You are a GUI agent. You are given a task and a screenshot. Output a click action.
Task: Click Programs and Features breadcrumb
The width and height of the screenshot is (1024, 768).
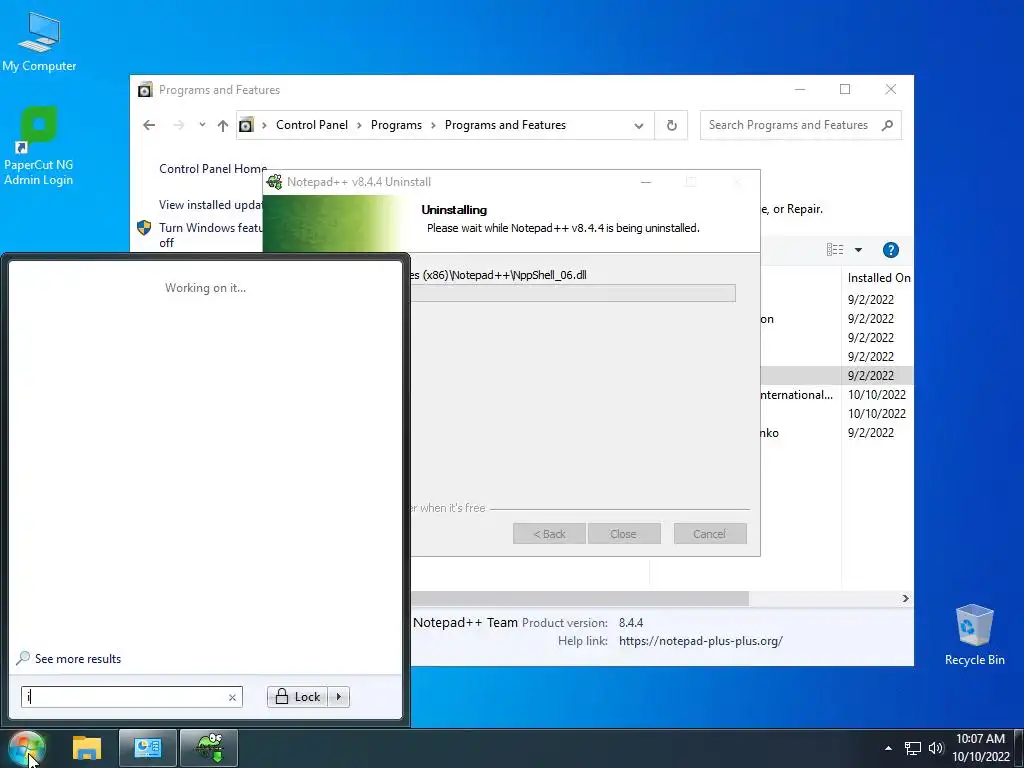click(505, 125)
